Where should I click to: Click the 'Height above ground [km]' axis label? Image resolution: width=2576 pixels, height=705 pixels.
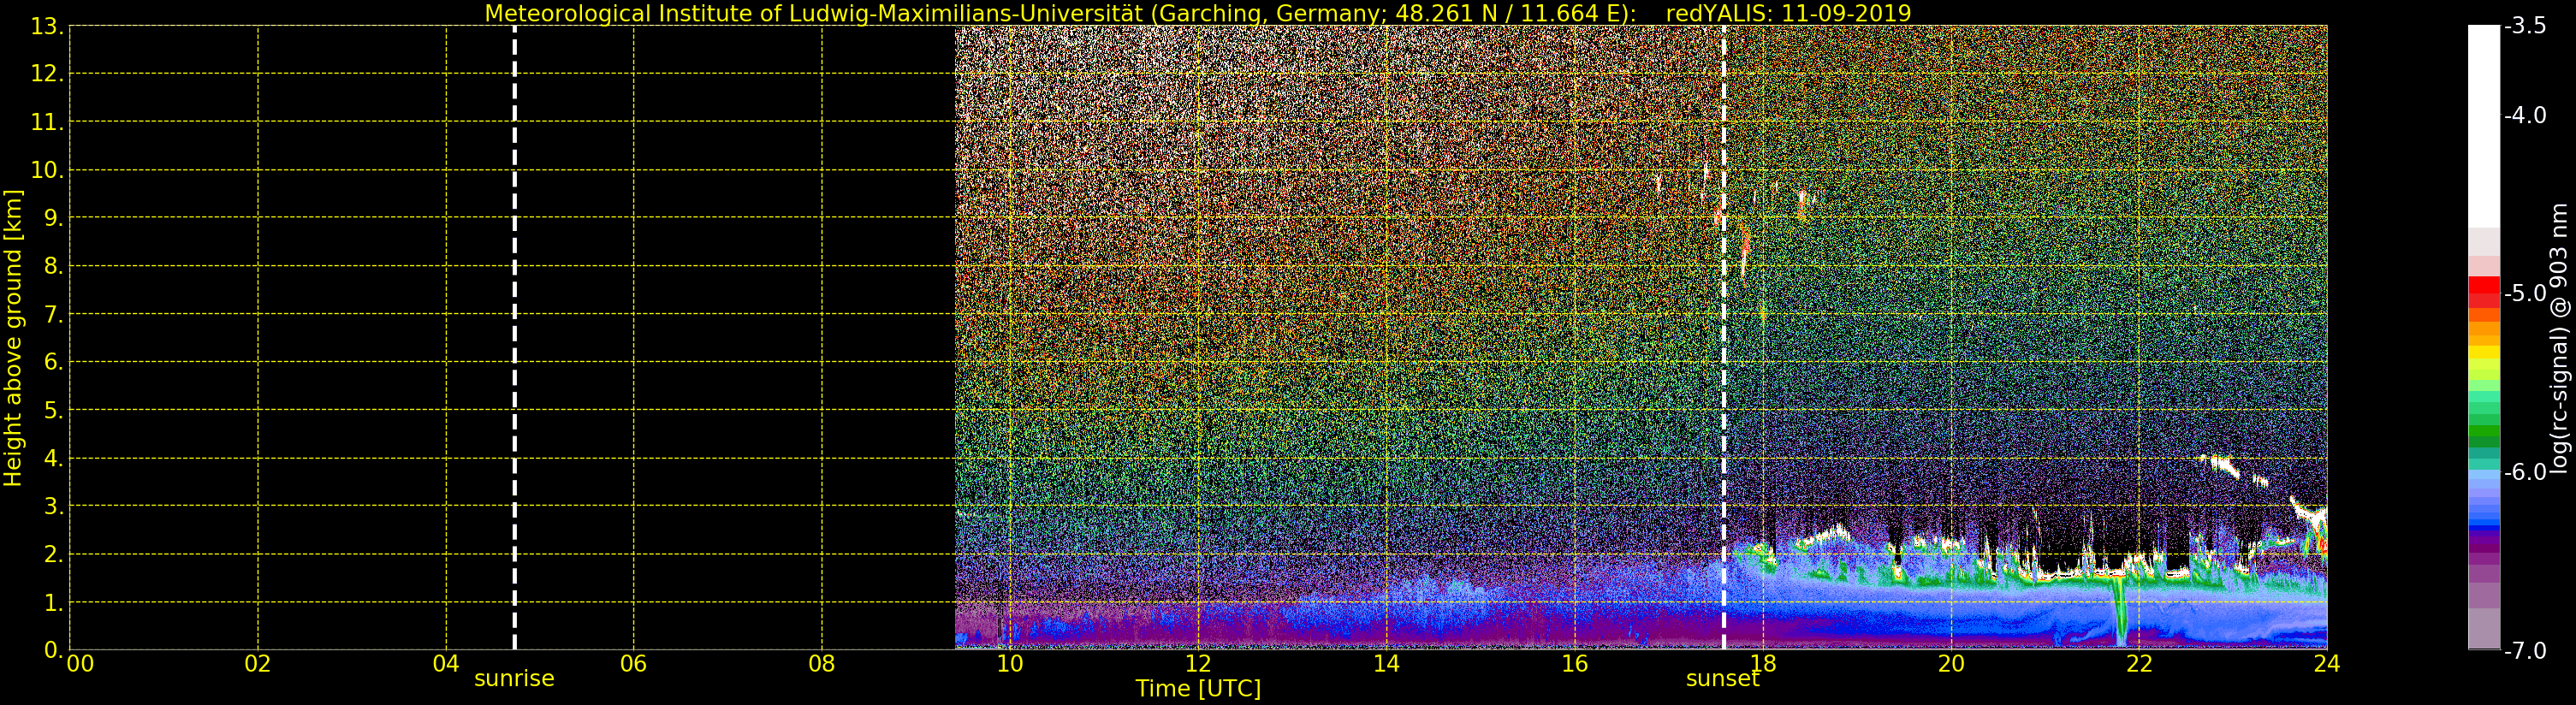click(13, 338)
